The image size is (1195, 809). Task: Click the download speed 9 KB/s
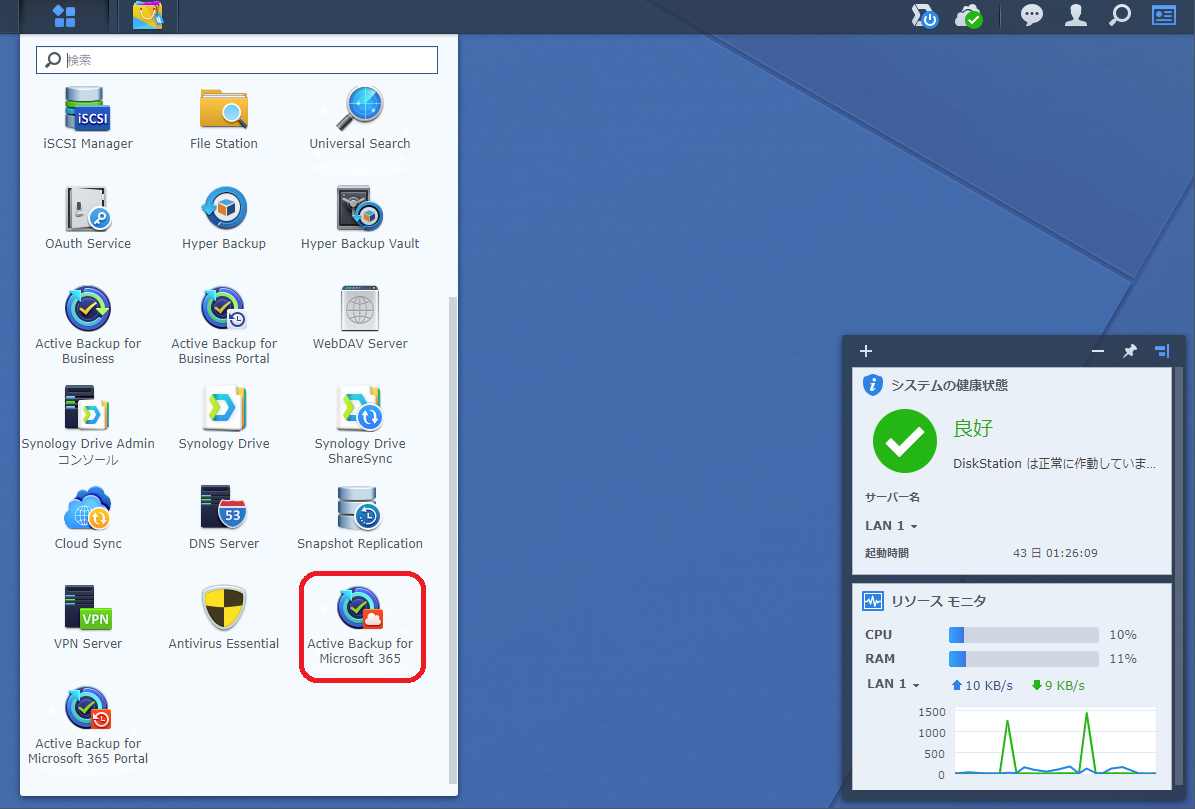pos(1058,686)
